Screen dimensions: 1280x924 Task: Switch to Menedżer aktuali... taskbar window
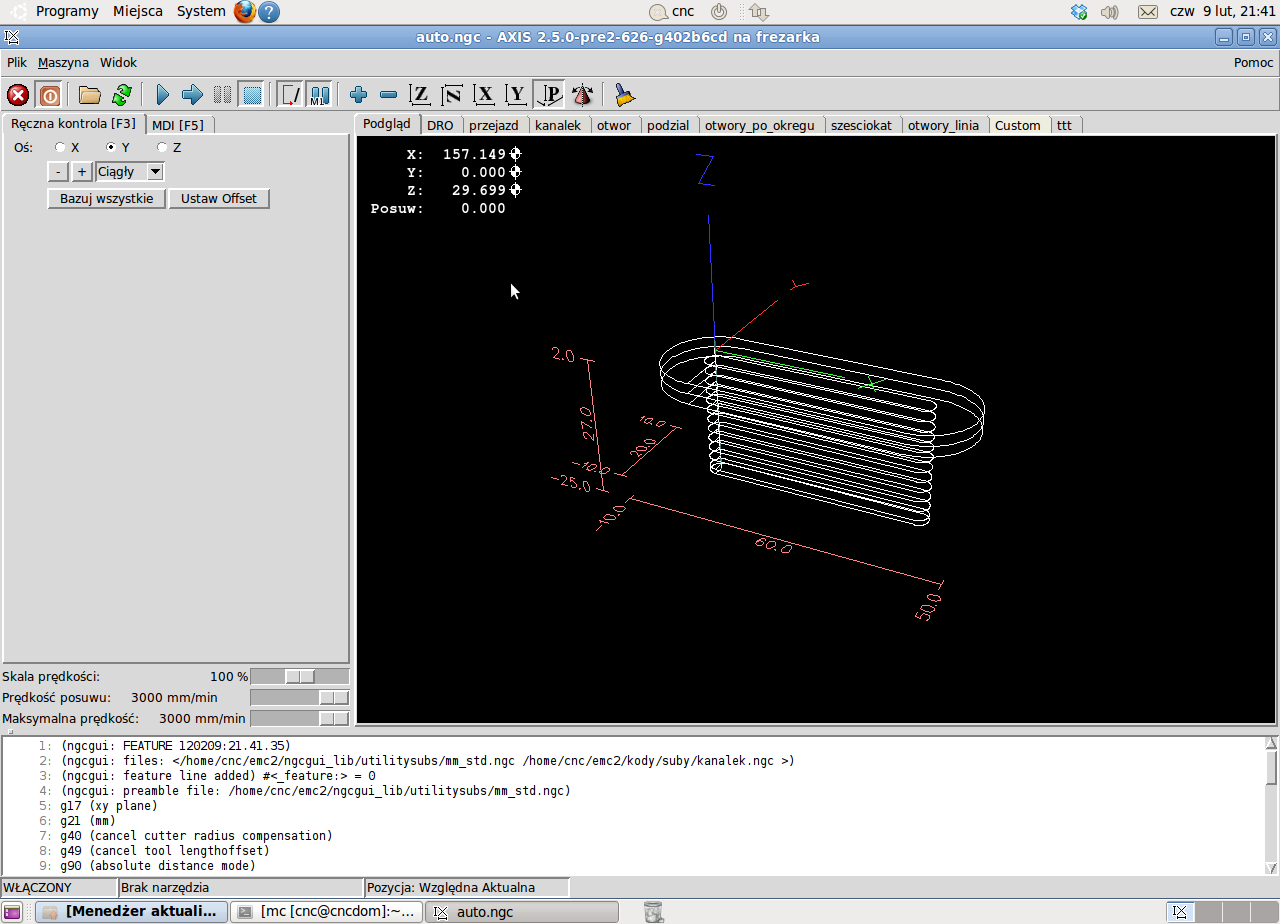click(132, 912)
